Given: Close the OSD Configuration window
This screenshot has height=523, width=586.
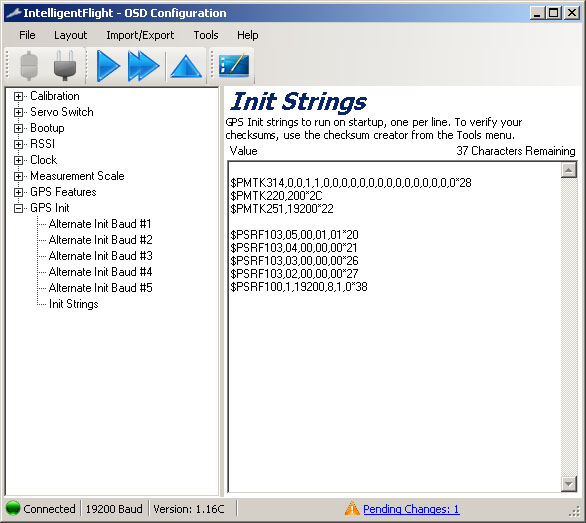Looking at the screenshot, I should (572, 13).
